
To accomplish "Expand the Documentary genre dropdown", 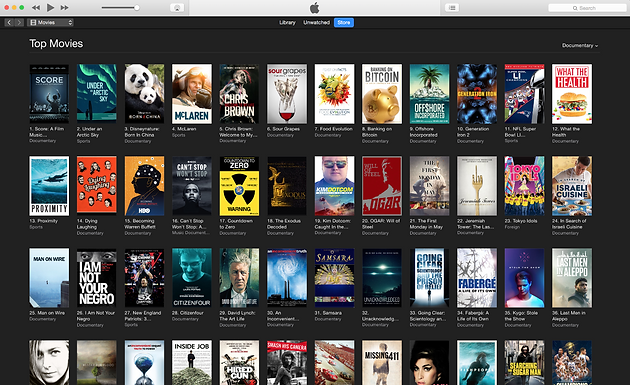I will [580, 45].
